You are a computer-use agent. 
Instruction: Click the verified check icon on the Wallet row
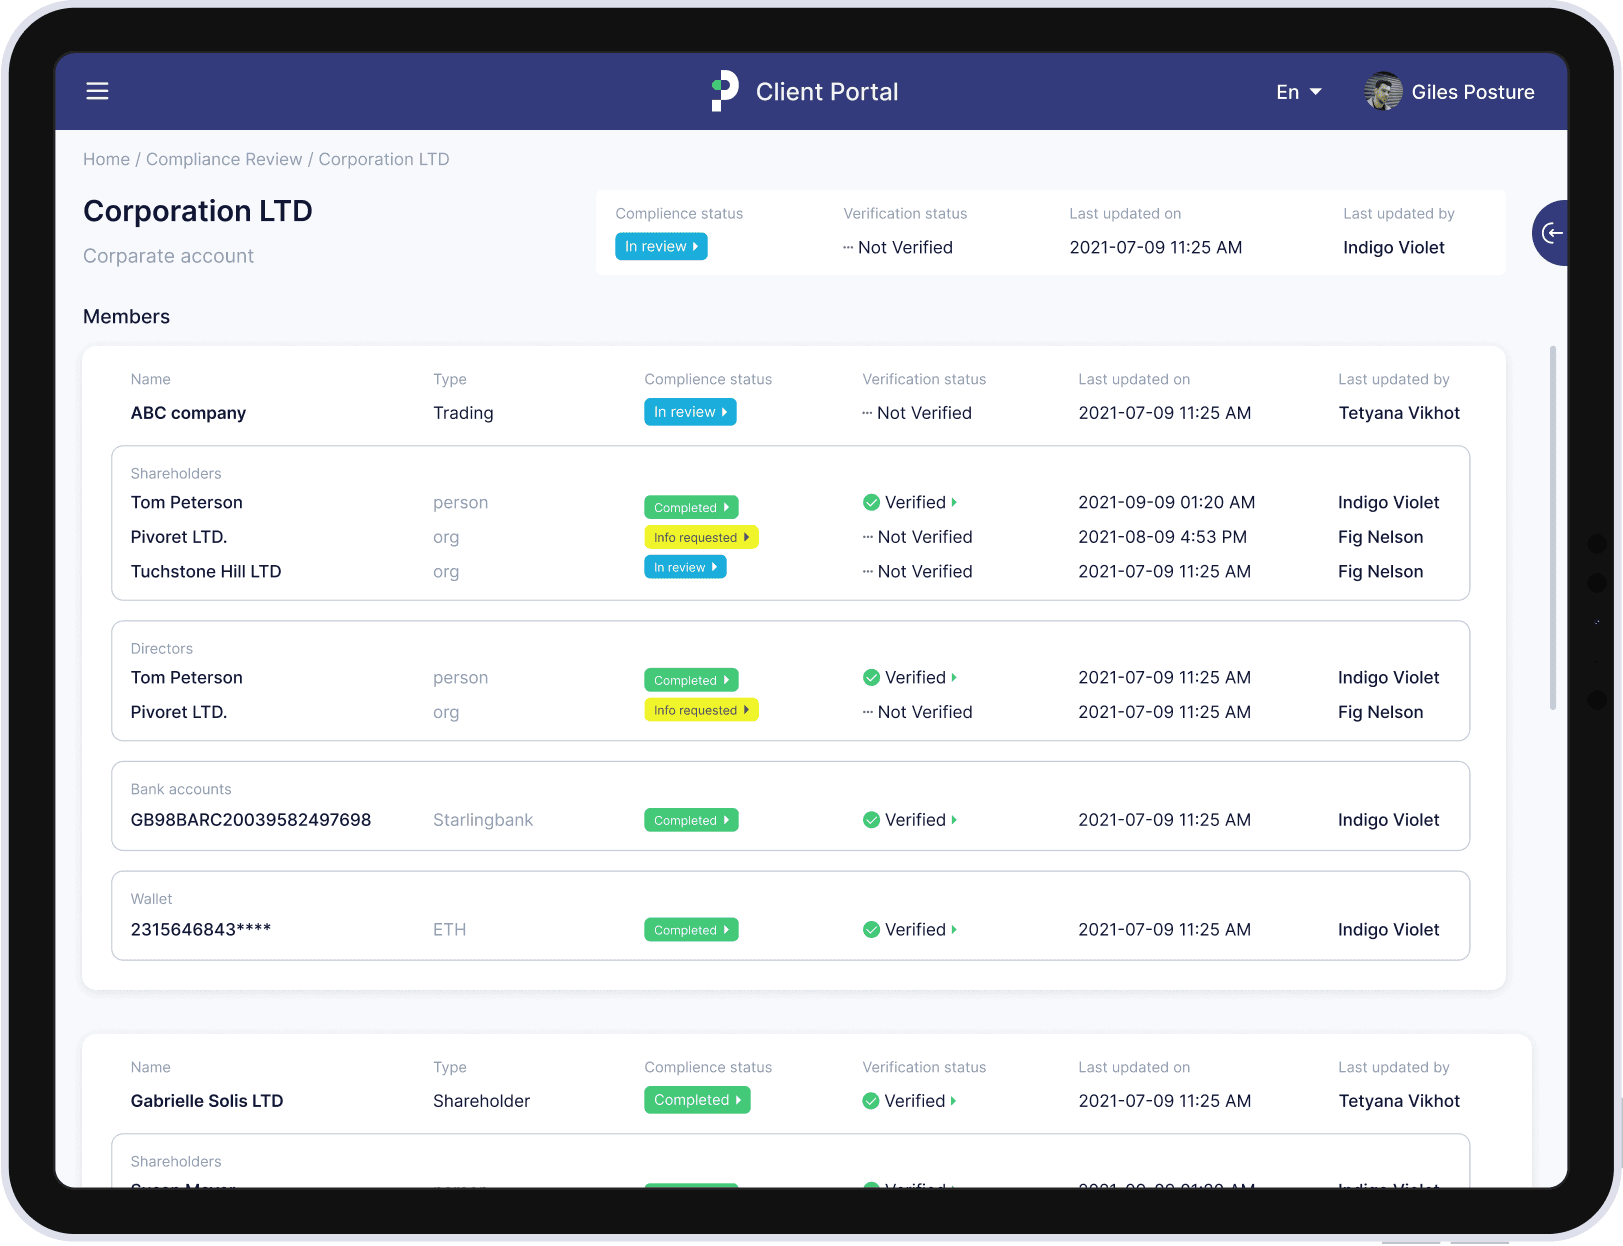pos(870,929)
